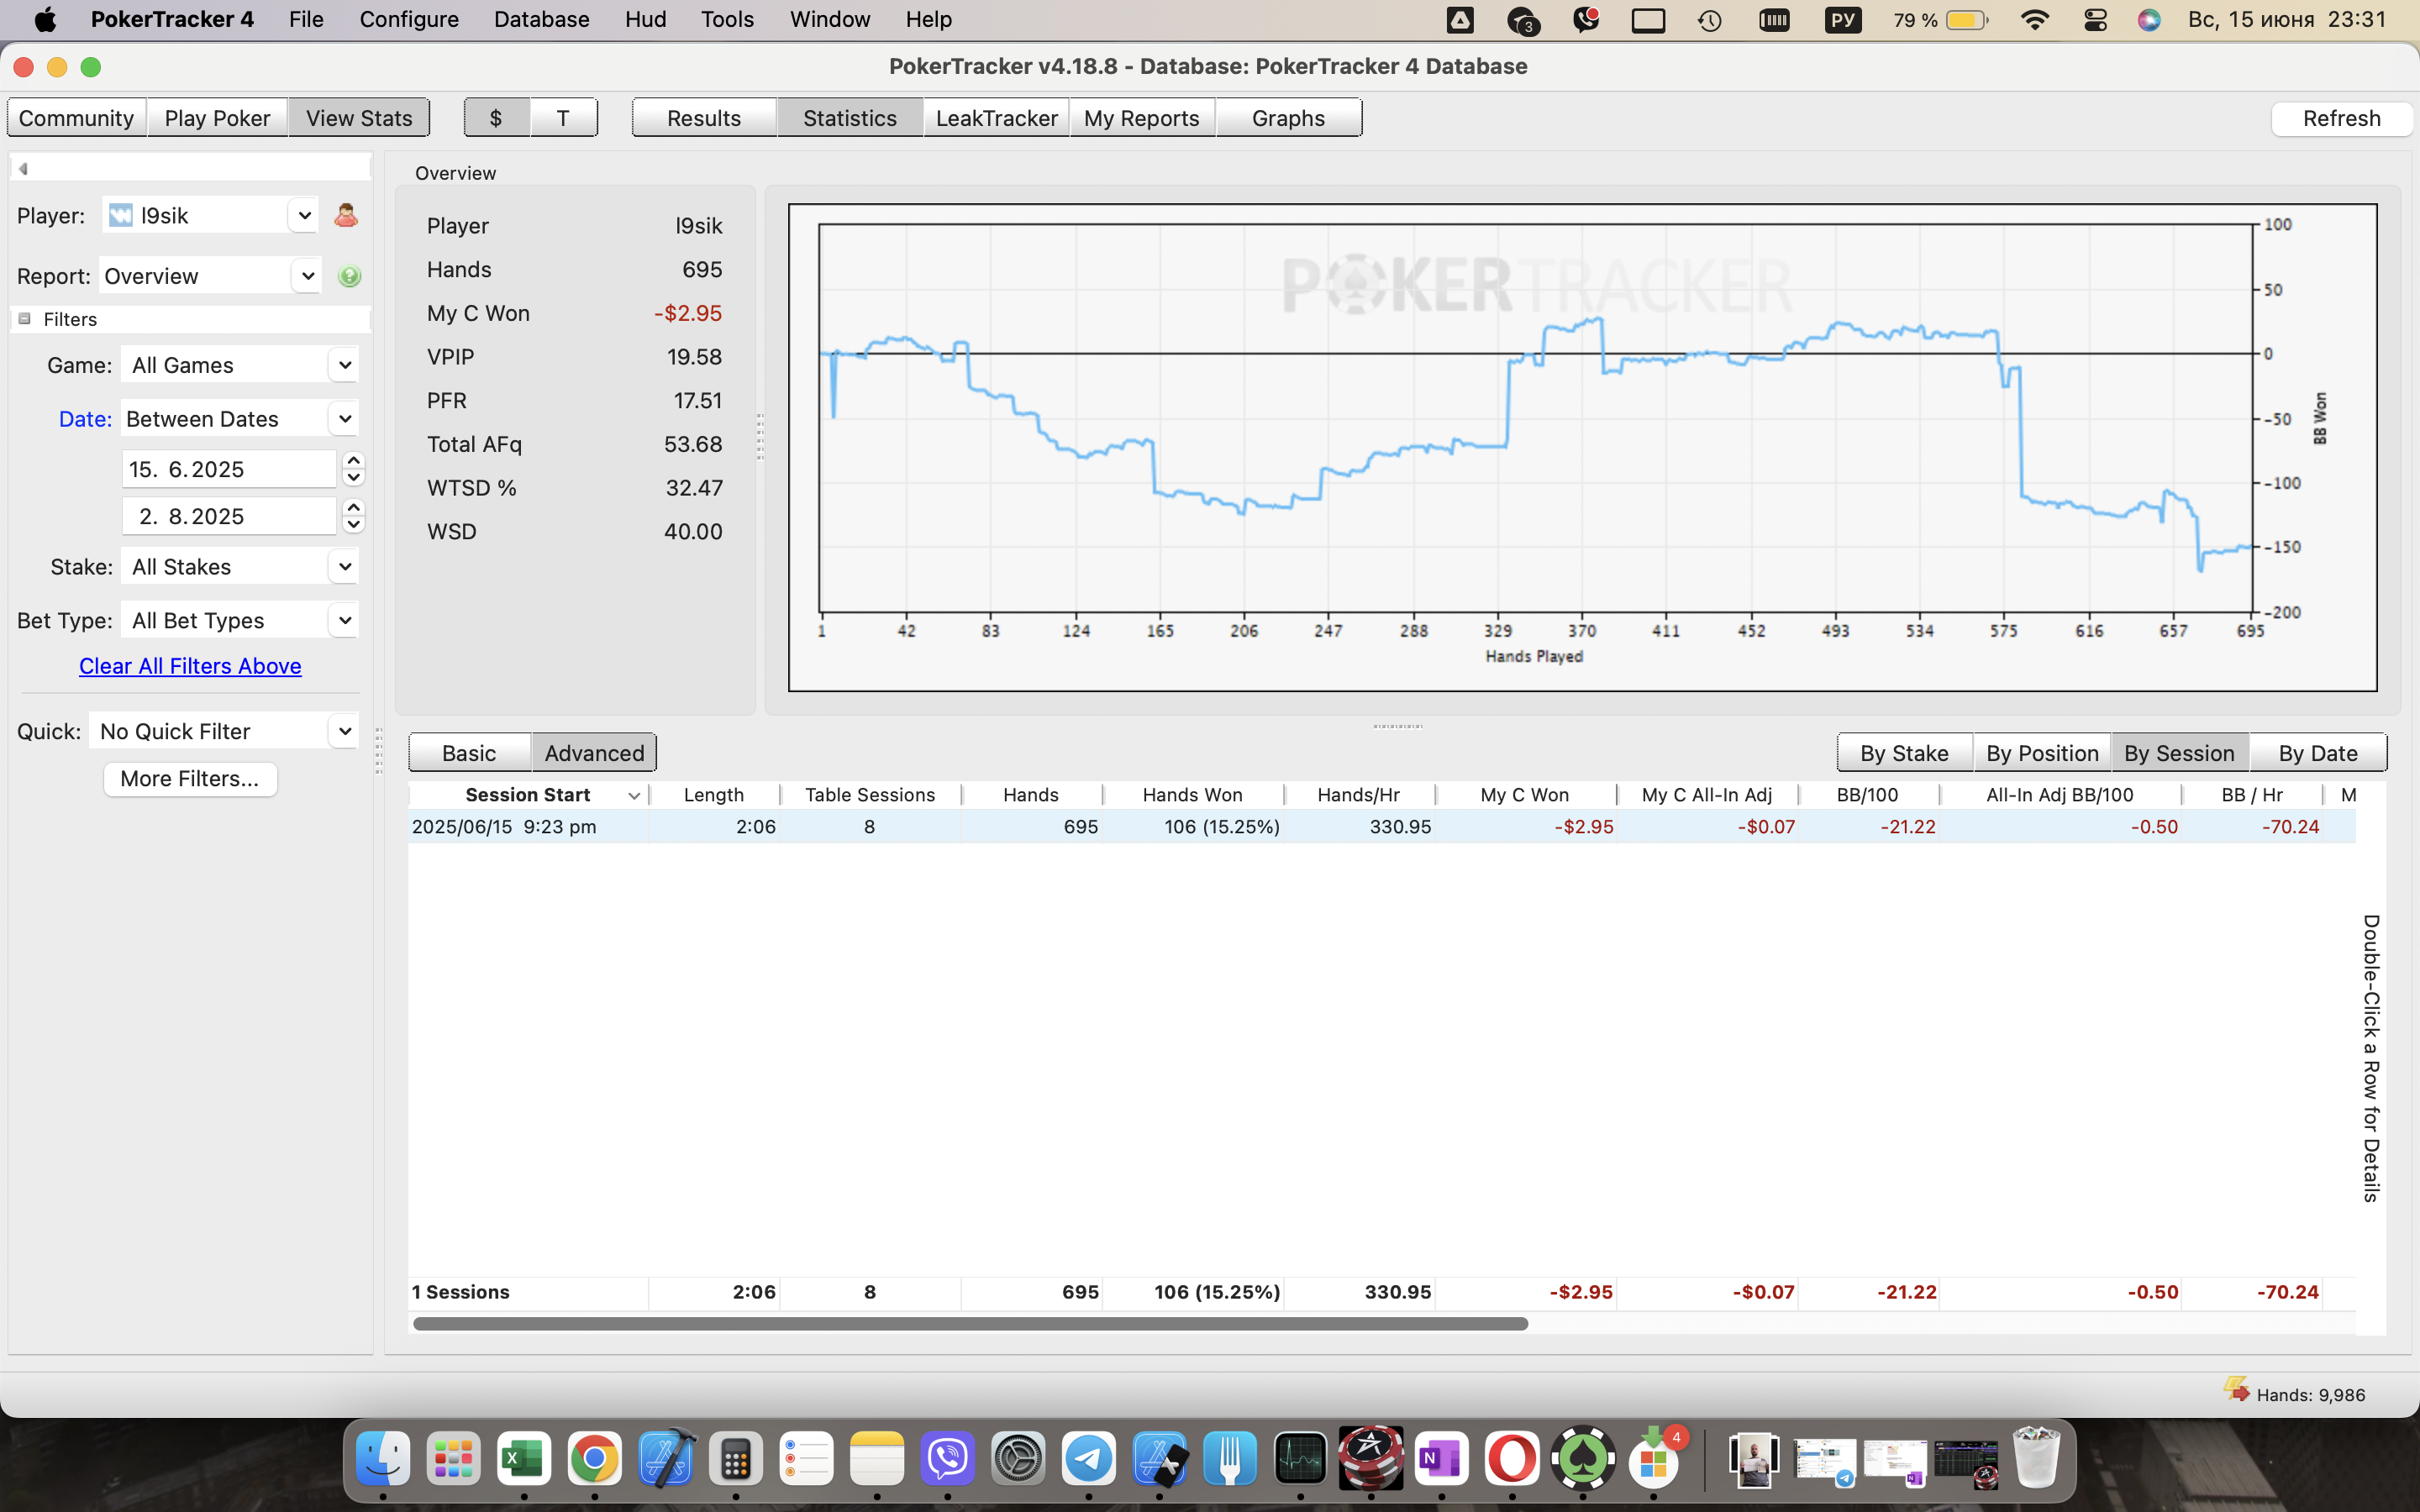The image size is (2420, 1512).
Task: Group results By Session
Action: pos(2179,753)
